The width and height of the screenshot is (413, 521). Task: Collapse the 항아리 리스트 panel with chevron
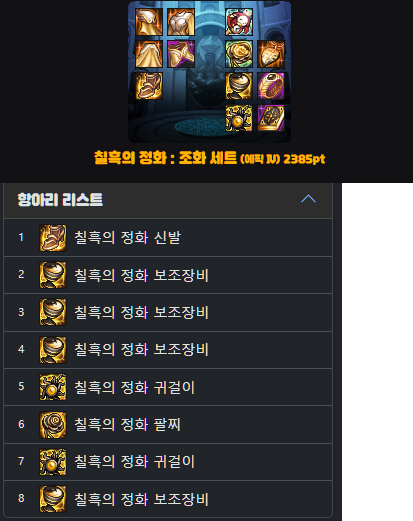(308, 199)
